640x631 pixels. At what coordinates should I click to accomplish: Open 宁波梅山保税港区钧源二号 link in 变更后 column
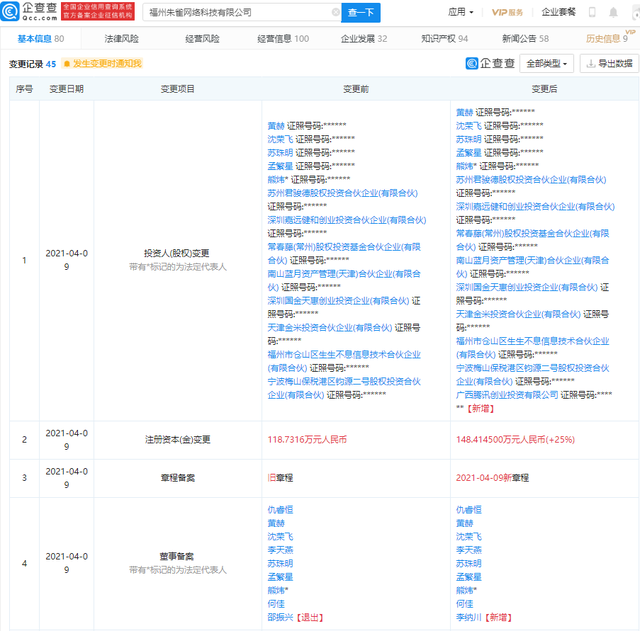533,374
